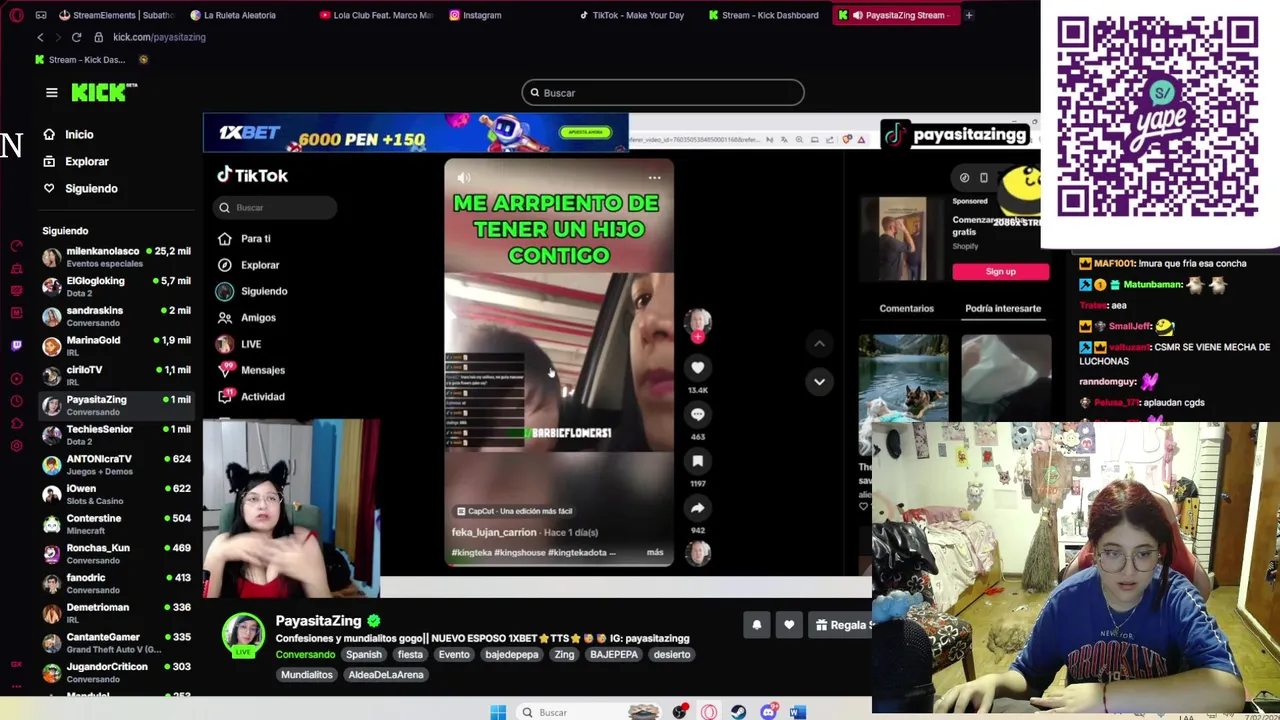Go back with browser back arrow
The height and width of the screenshot is (720, 1280).
[x=40, y=37]
